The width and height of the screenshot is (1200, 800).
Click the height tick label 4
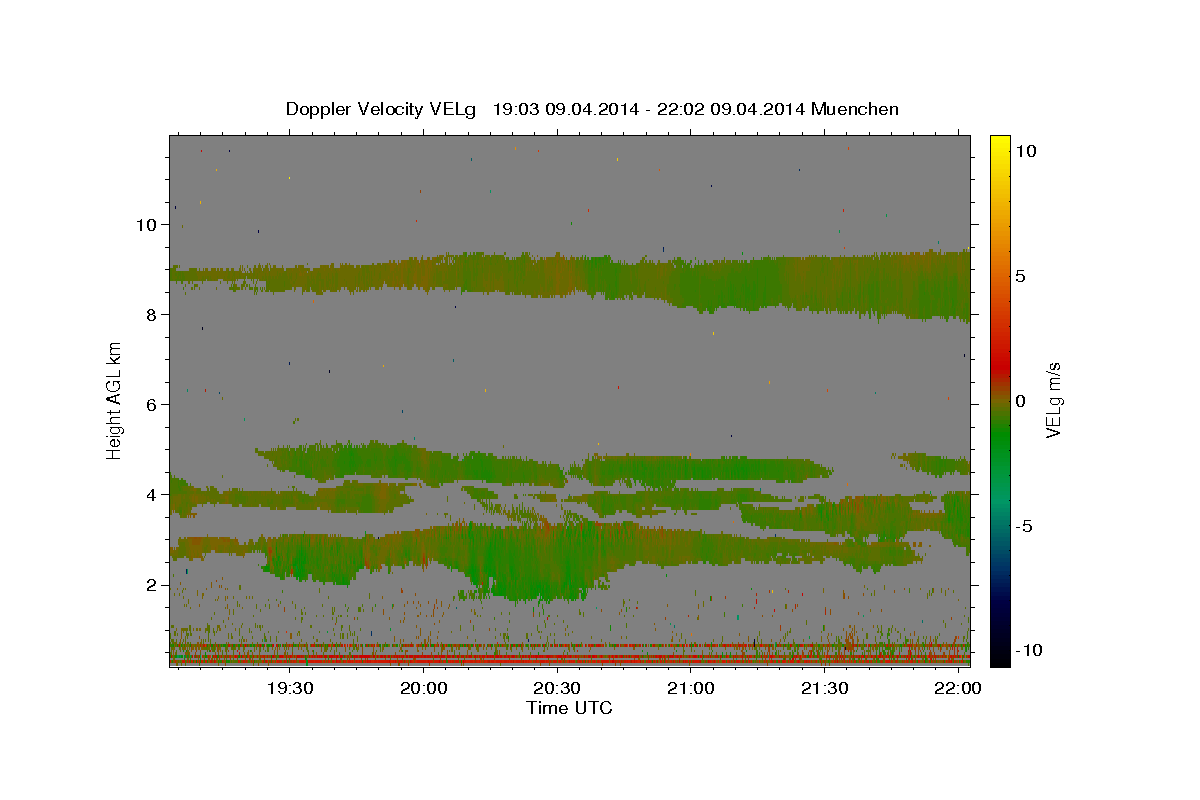pyautogui.click(x=152, y=495)
